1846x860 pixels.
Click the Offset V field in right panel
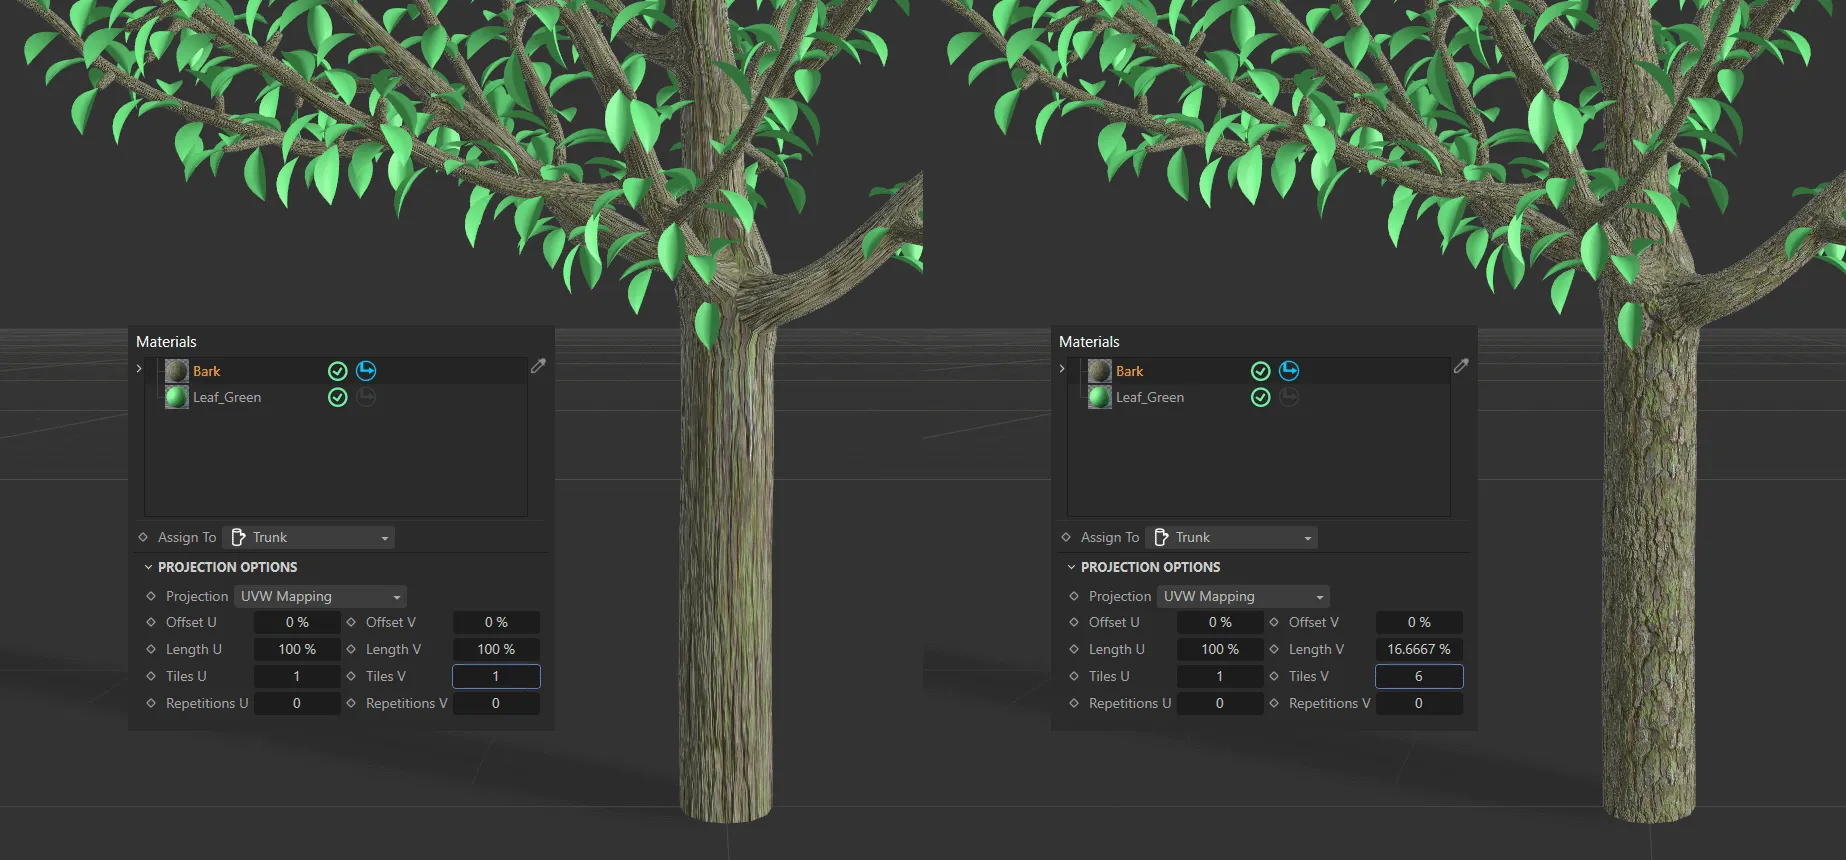click(x=1419, y=622)
